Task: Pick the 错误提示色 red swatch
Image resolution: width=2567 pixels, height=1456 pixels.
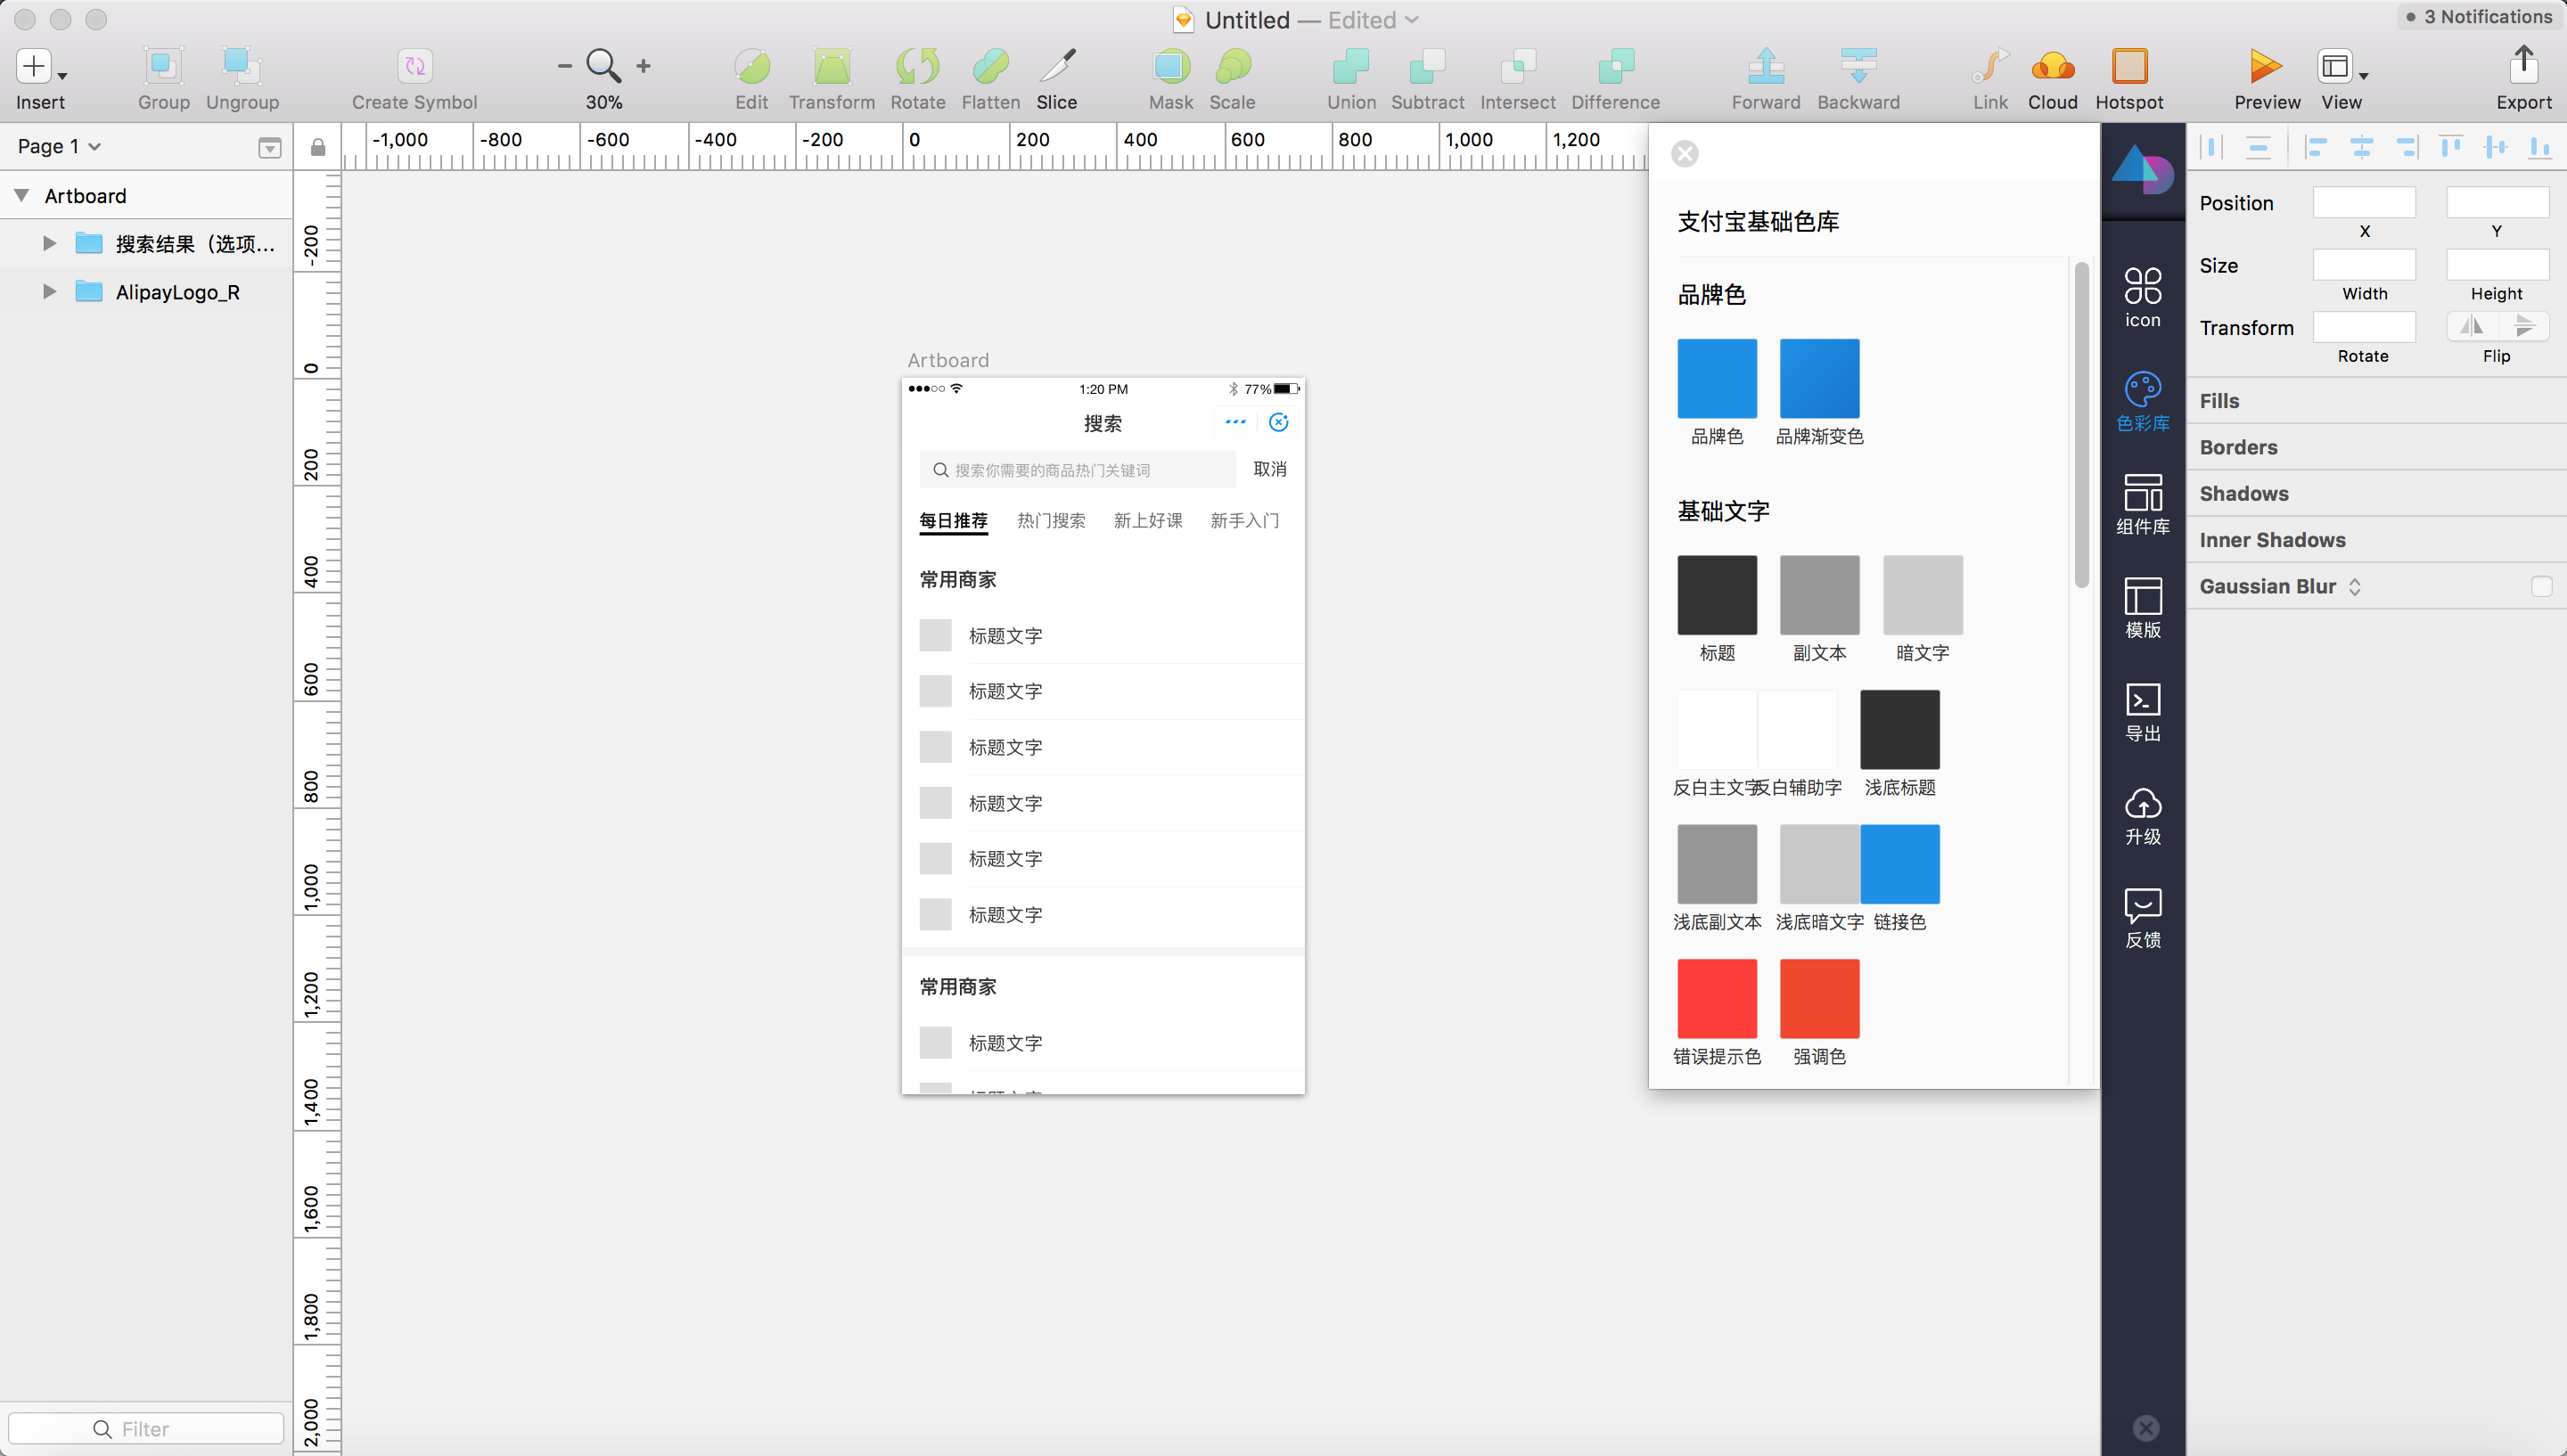Action: tap(1716, 998)
